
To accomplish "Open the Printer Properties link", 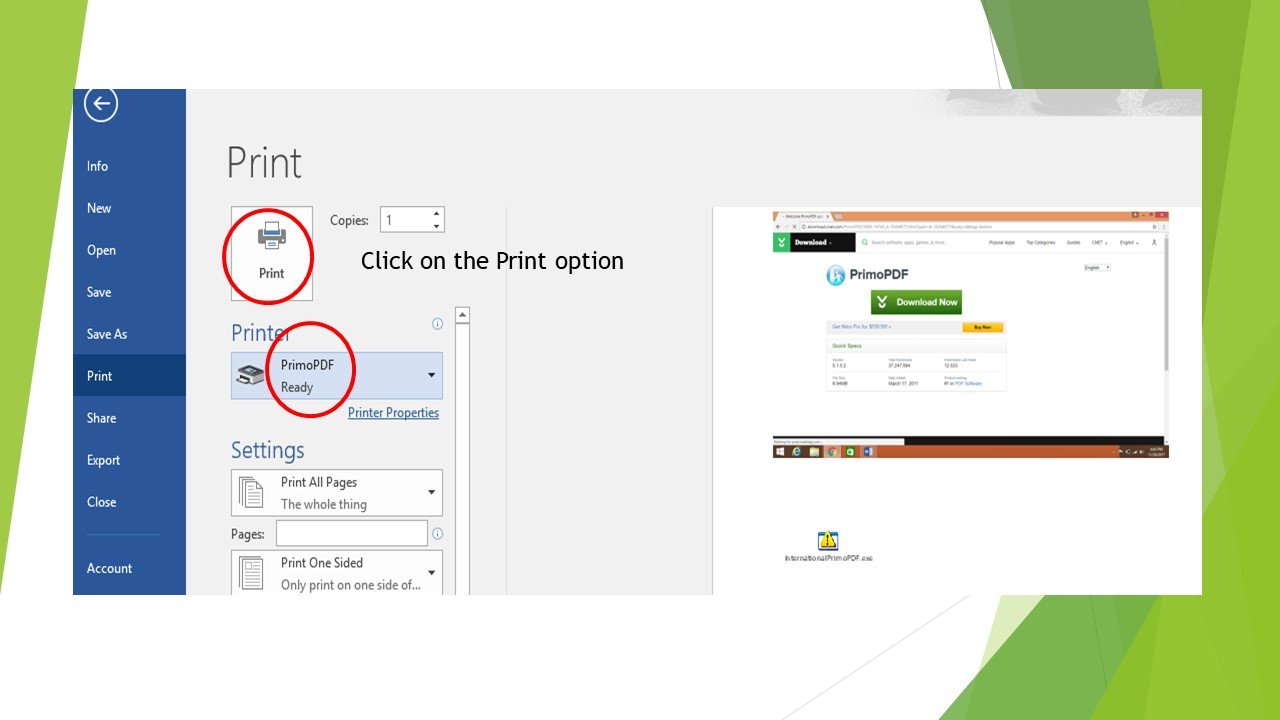I will coord(393,413).
